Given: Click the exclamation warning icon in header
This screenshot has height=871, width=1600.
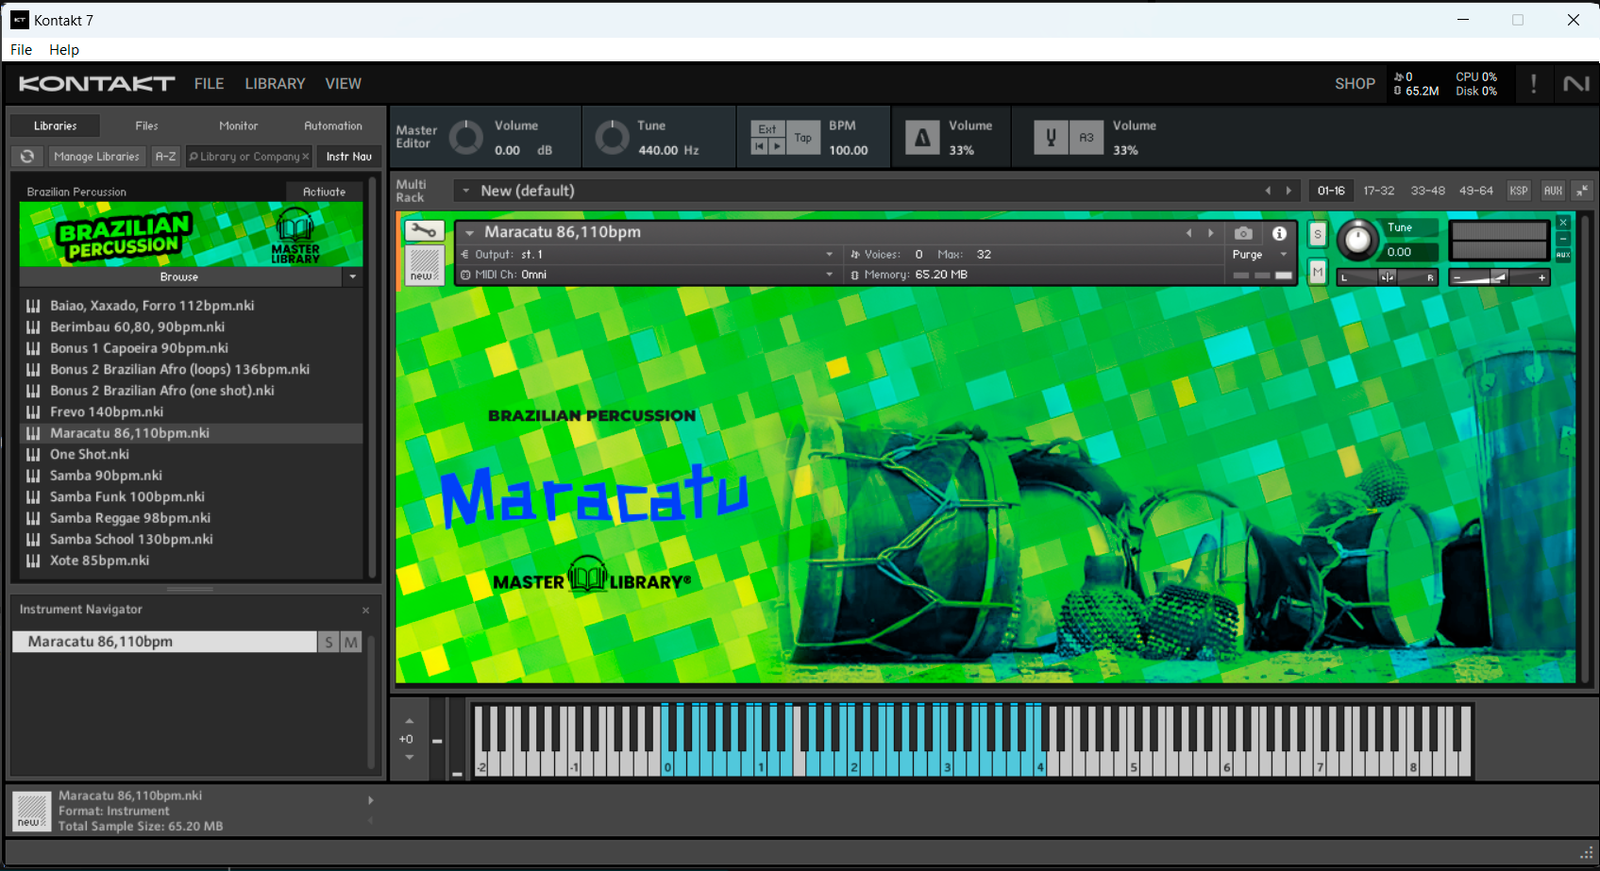Looking at the screenshot, I should click(1533, 84).
